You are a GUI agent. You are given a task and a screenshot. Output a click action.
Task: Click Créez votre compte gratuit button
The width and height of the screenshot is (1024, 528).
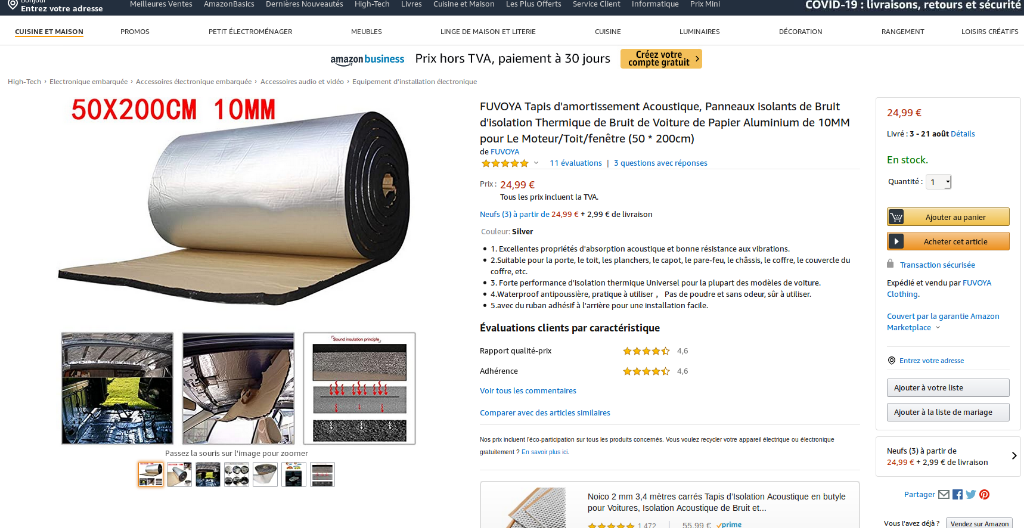tap(661, 59)
